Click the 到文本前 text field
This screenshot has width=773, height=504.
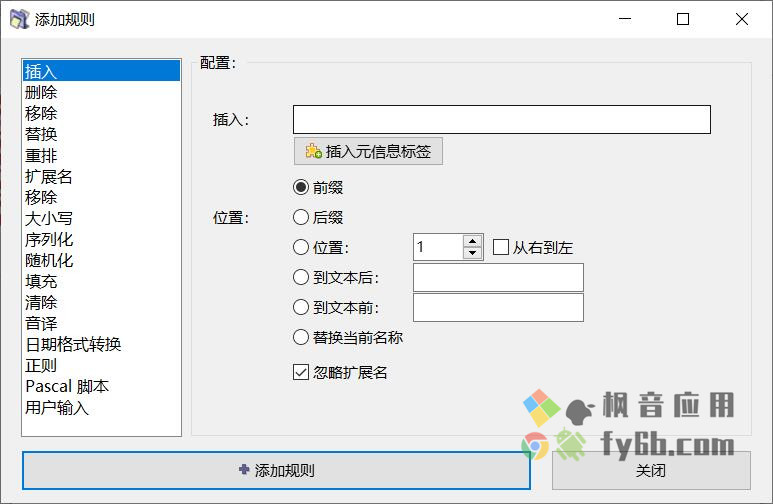click(498, 308)
